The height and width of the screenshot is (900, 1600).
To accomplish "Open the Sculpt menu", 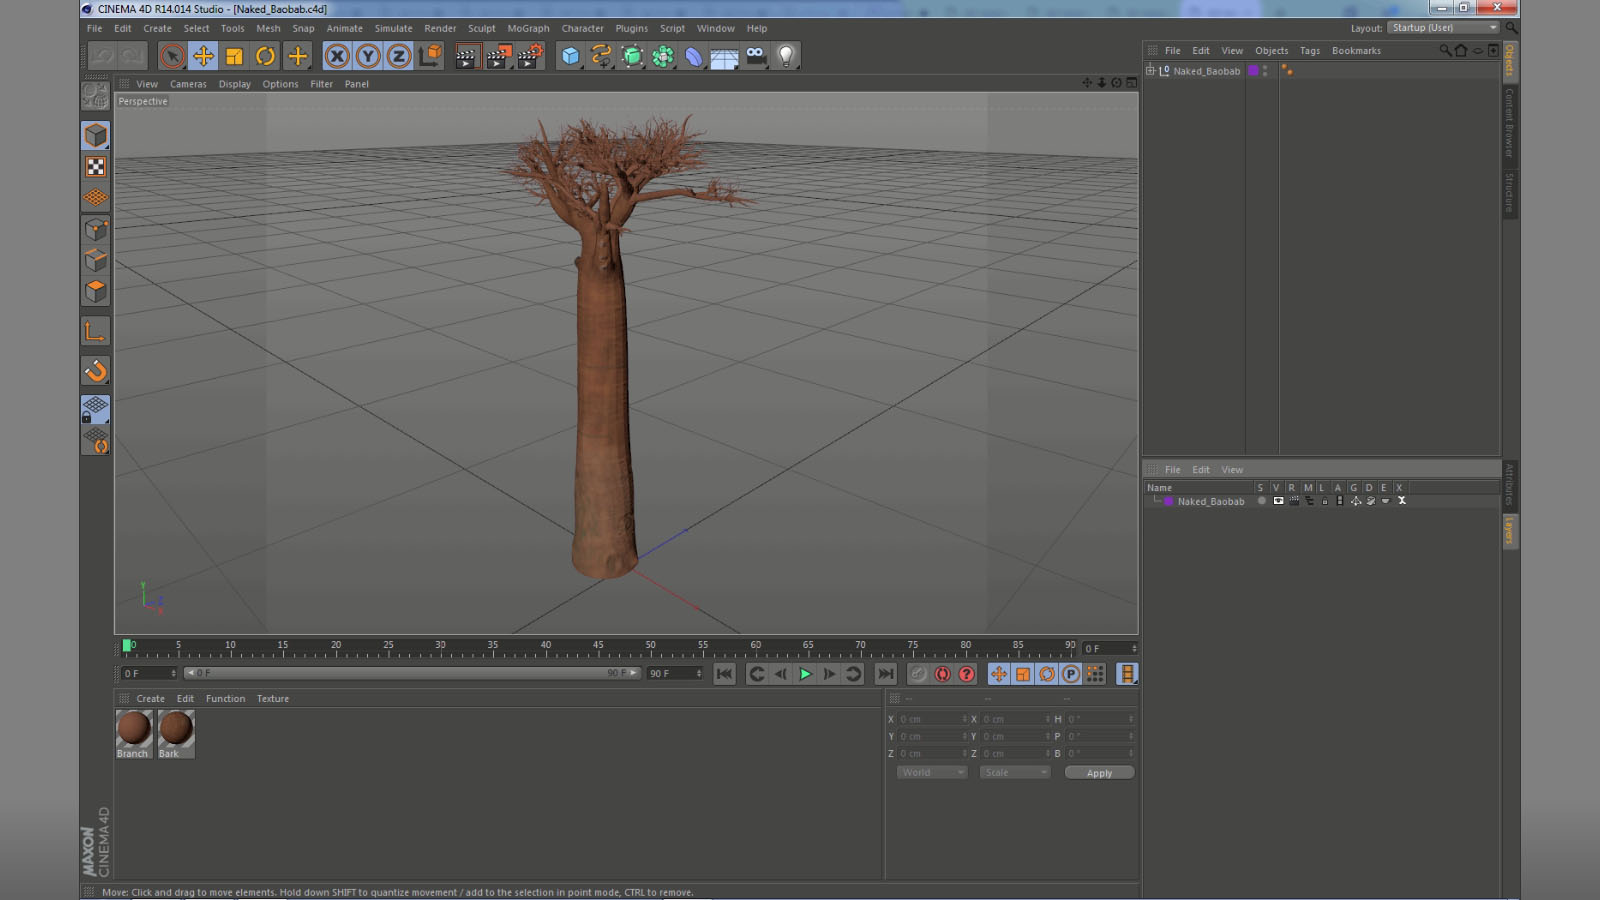I will tap(481, 28).
